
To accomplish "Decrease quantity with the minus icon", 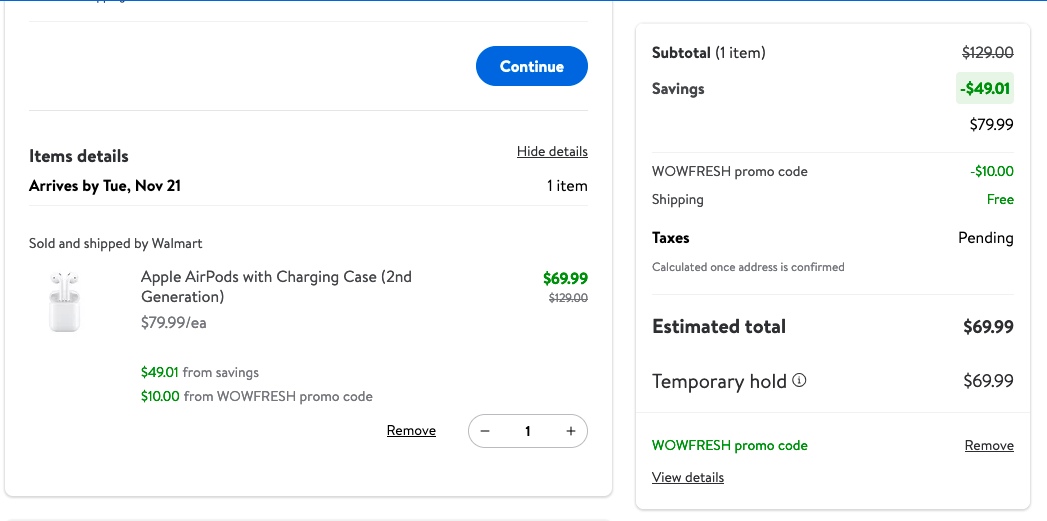I will coord(485,431).
